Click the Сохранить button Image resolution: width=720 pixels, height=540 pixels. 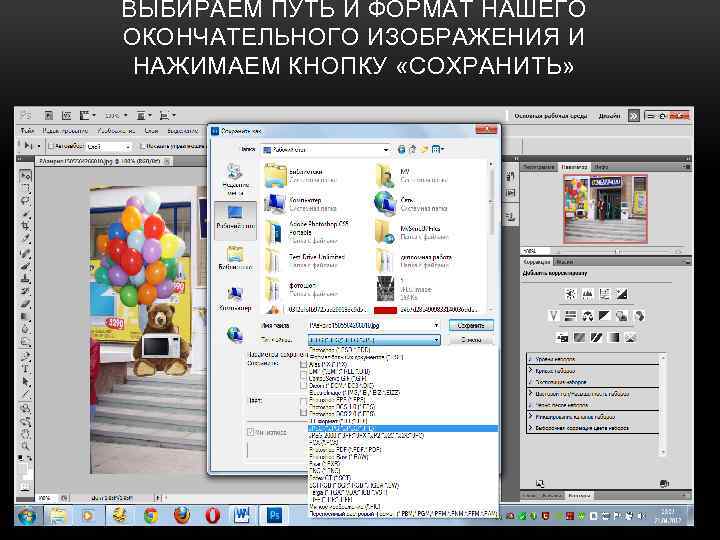(471, 325)
